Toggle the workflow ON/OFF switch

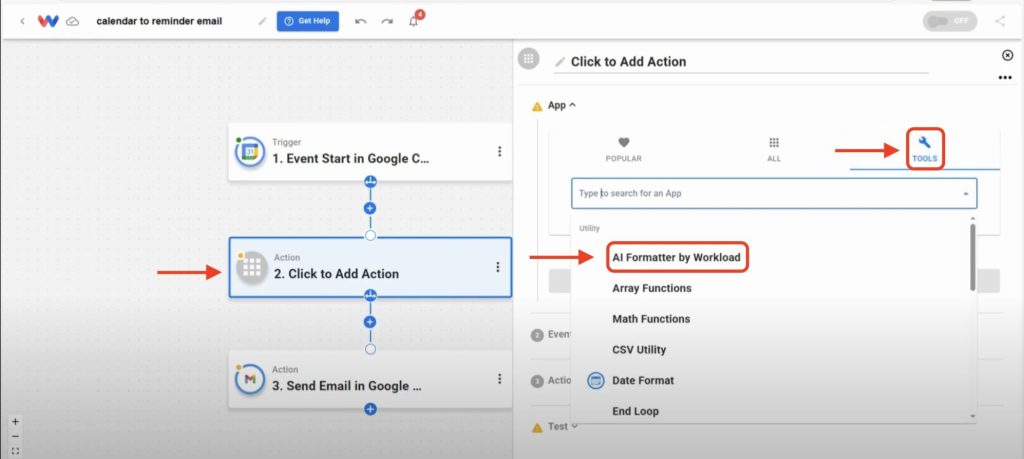pyautogui.click(x=950, y=21)
